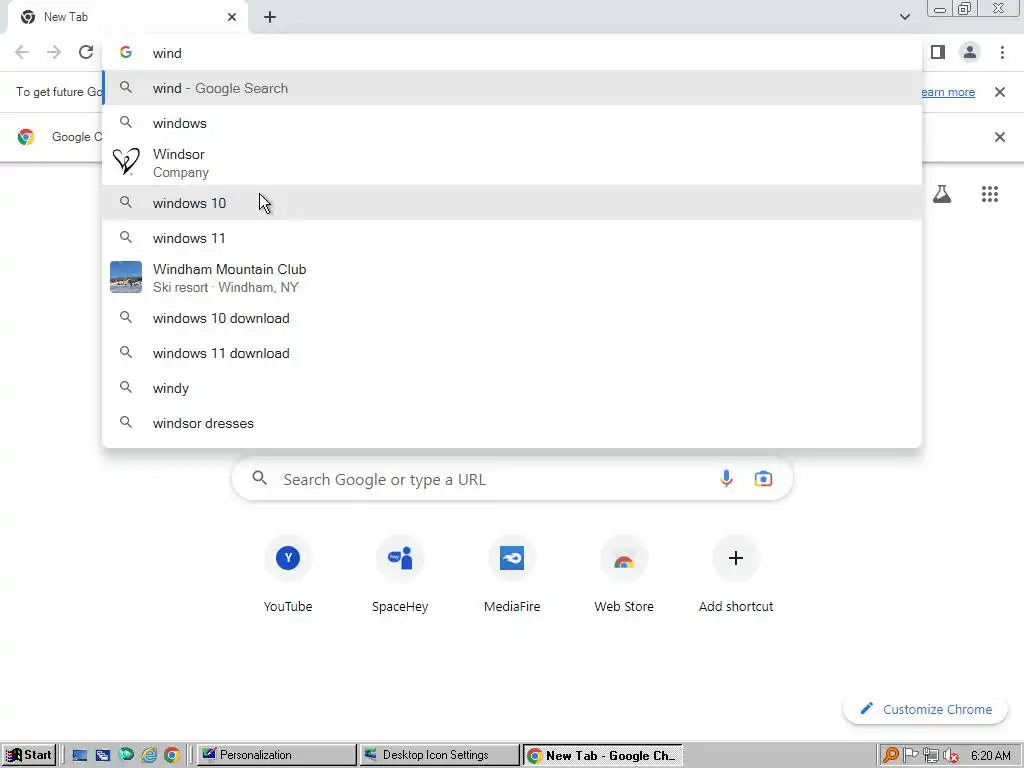Open the profile avatar menu

(970, 52)
